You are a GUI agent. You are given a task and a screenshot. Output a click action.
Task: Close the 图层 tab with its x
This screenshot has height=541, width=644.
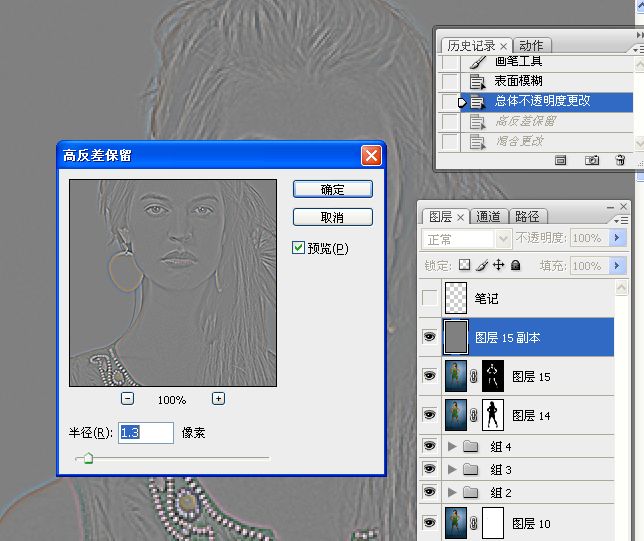[460, 217]
